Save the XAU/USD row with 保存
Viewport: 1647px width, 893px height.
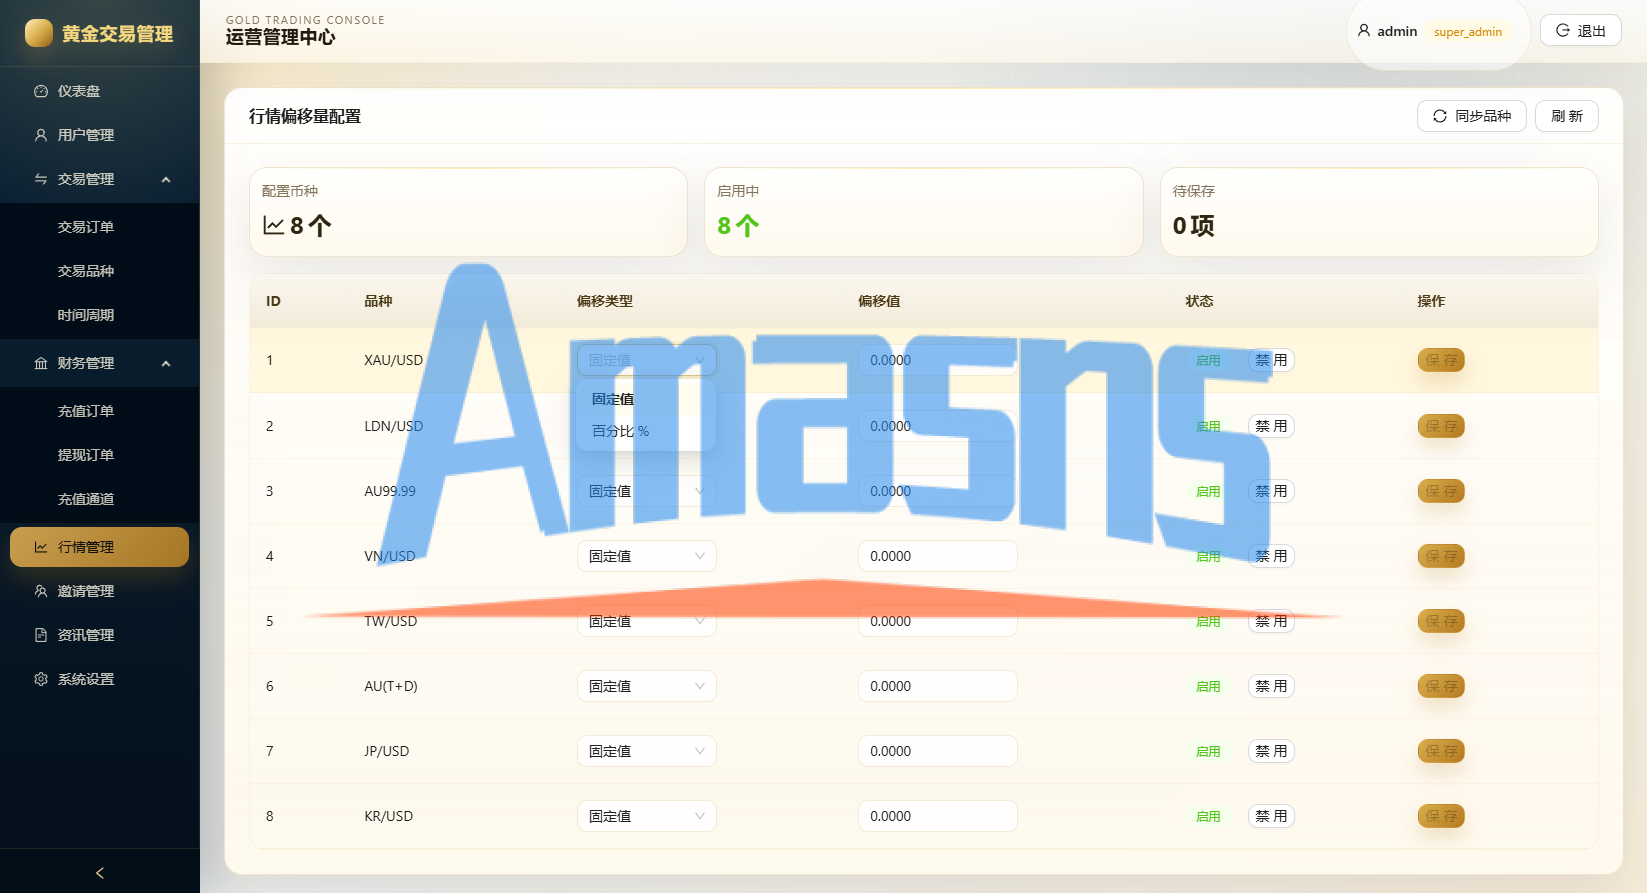click(x=1441, y=360)
